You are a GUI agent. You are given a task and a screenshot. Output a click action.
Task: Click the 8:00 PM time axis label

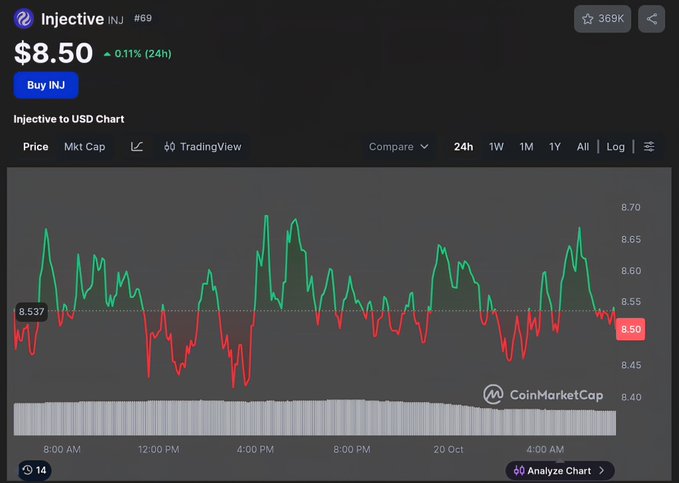(352, 450)
